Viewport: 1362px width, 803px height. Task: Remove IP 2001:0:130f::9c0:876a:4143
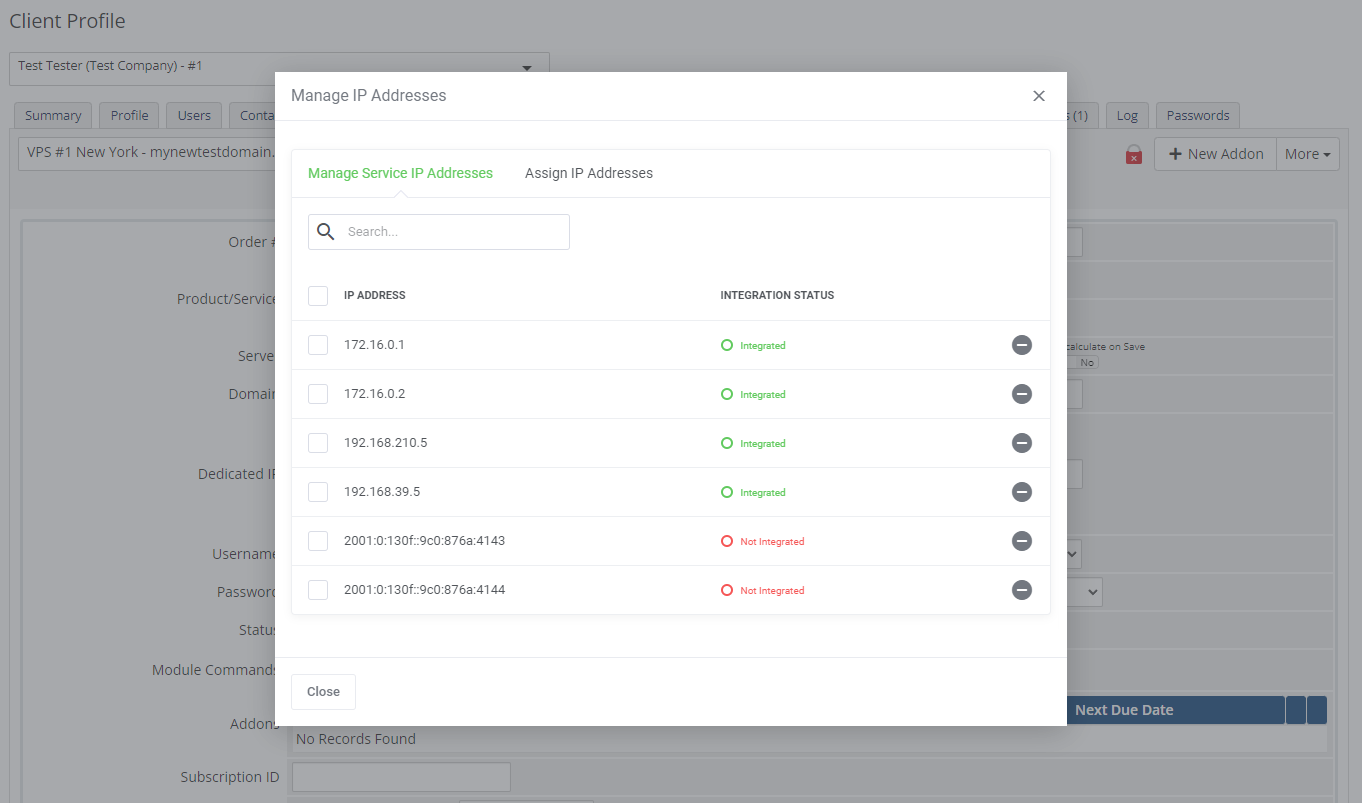click(1021, 540)
